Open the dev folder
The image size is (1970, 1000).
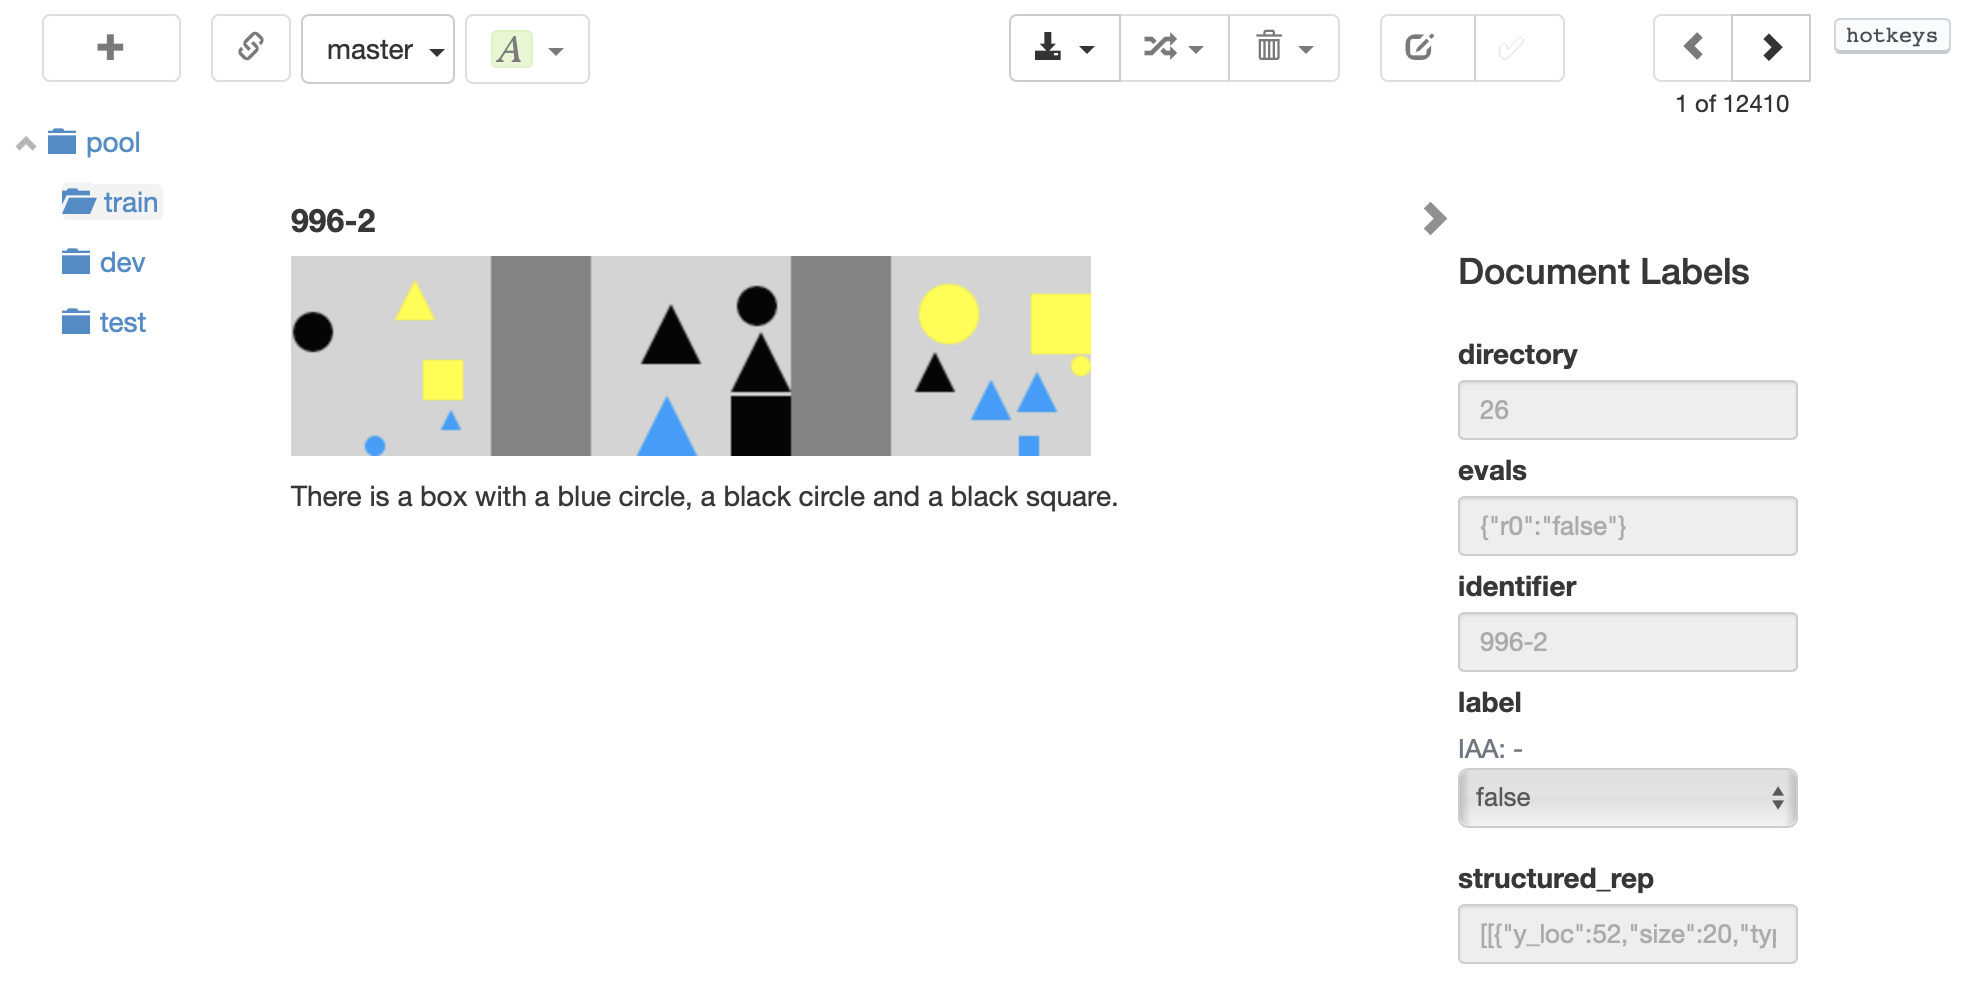103,262
